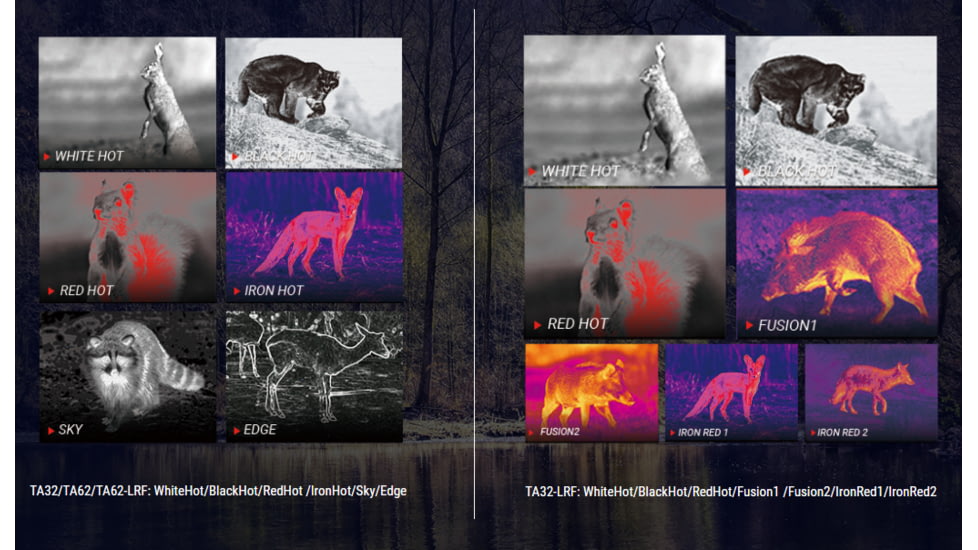Click the red arrow beside IRON HOT label

[x=236, y=291]
